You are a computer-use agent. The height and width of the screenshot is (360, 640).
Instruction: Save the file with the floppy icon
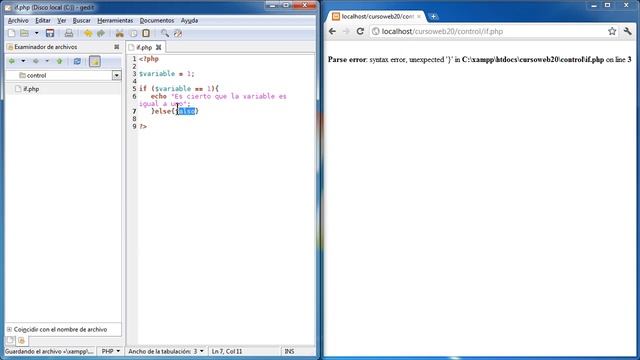point(50,33)
